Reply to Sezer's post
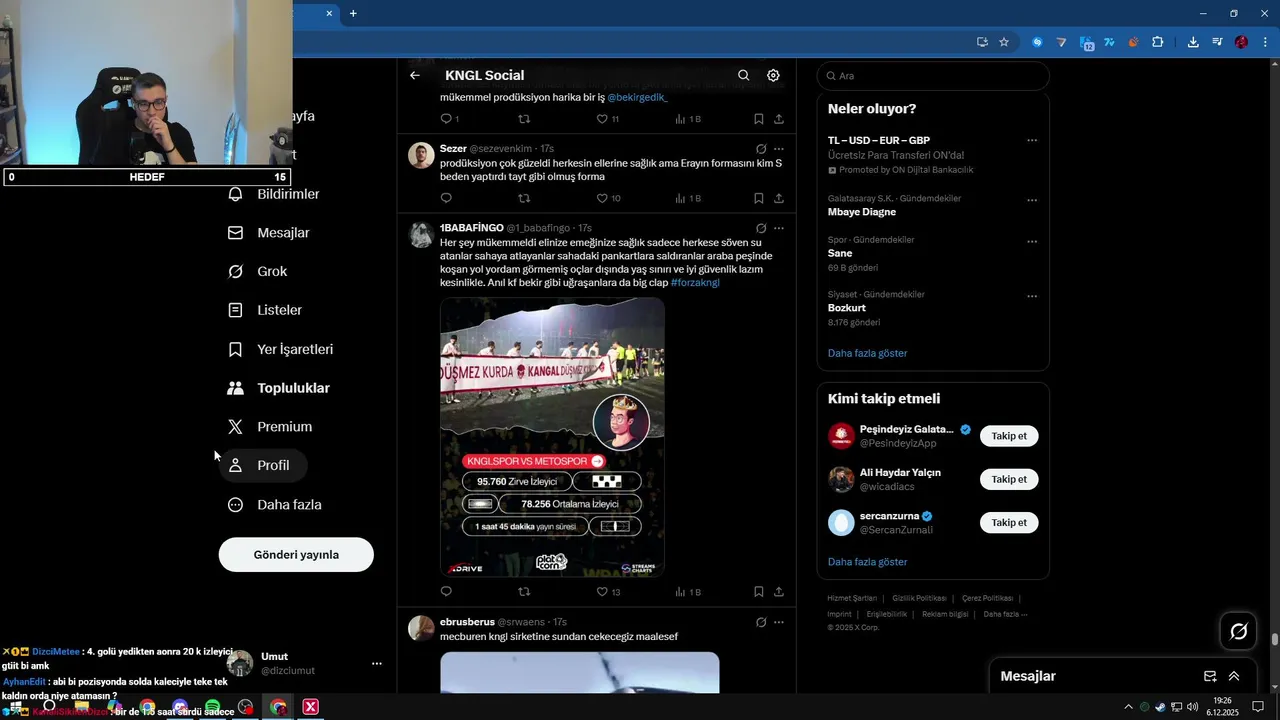 [446, 198]
